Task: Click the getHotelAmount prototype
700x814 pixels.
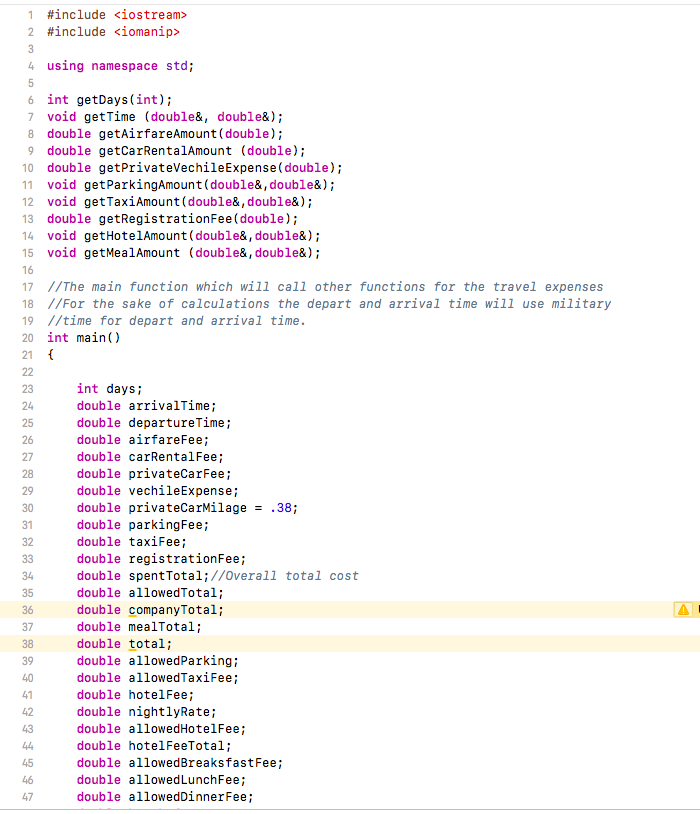Action: (x=184, y=236)
